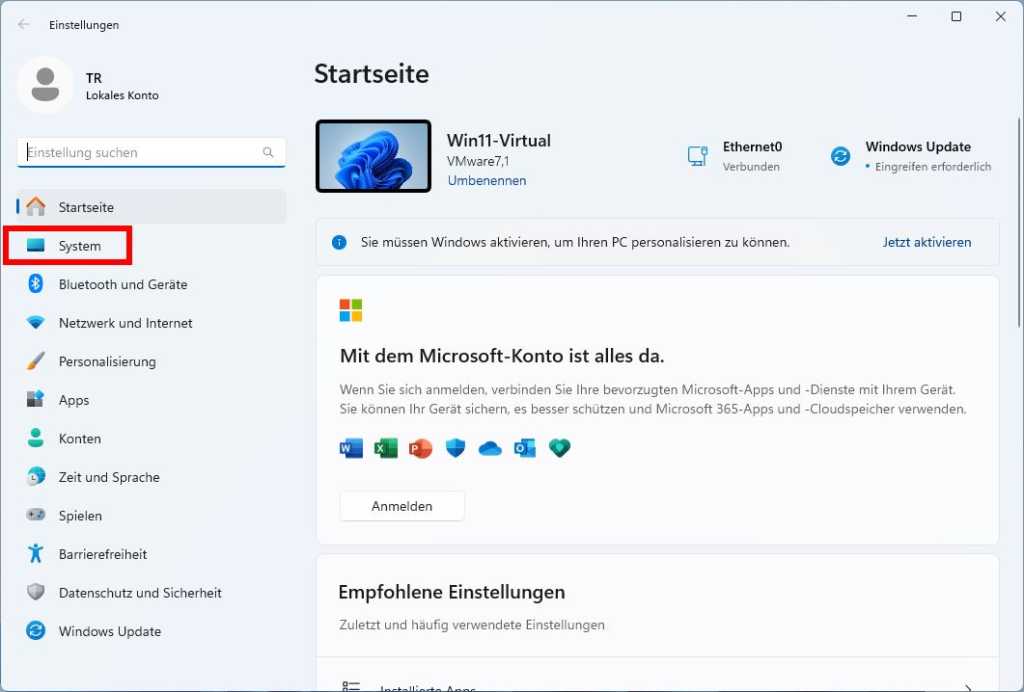Click the Anmelden button
Viewport: 1024px width, 692px height.
click(x=402, y=506)
